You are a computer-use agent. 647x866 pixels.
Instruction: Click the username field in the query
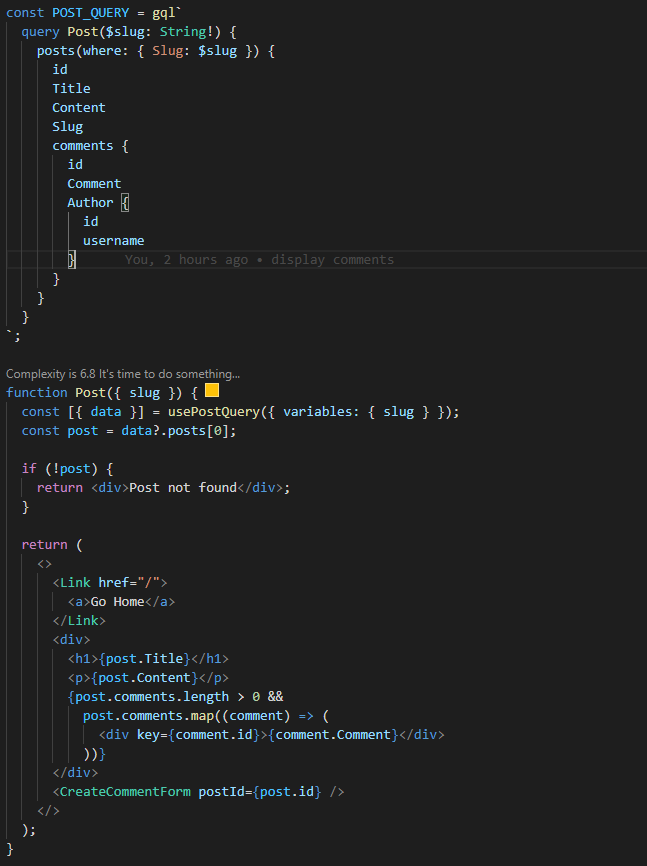click(x=113, y=241)
